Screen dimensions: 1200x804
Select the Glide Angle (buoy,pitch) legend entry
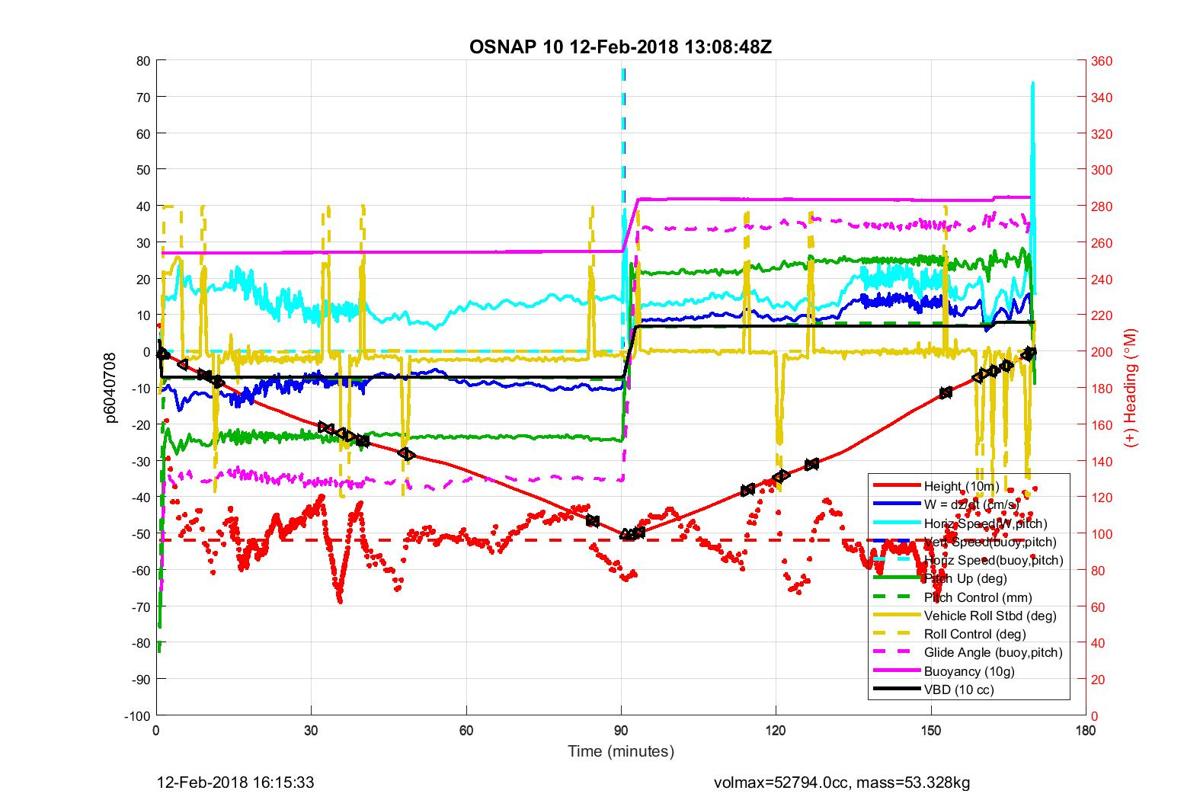(993, 653)
